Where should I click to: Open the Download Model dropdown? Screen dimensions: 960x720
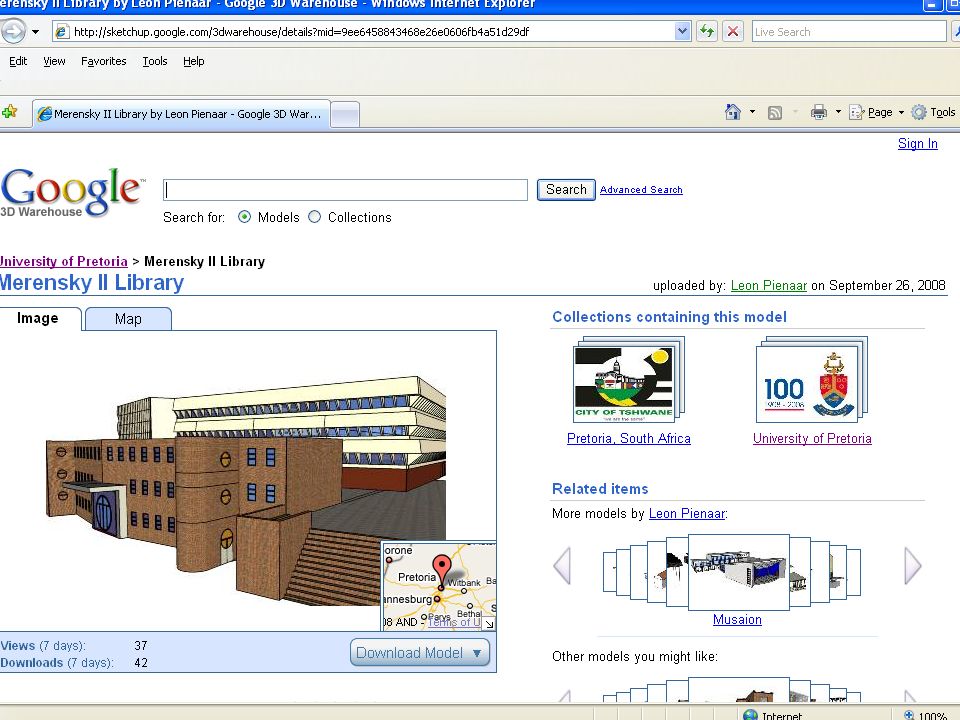420,653
